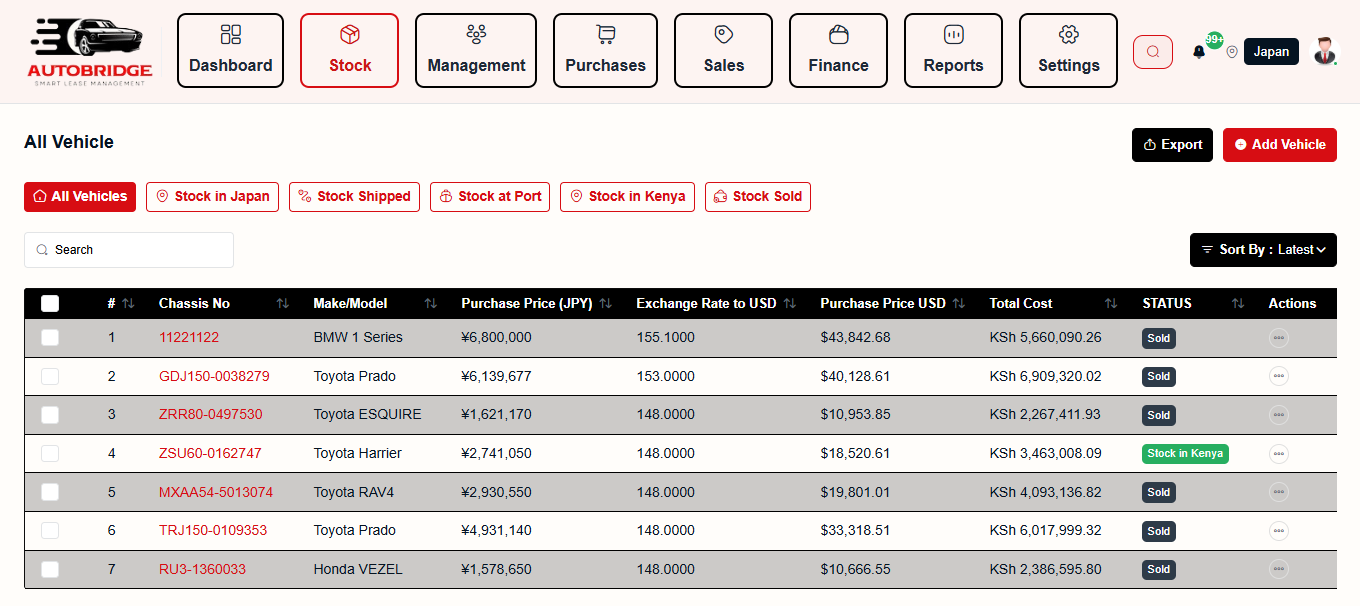Viewport: 1360px width, 606px height.
Task: Open chassis link GDJ150-0038279
Action: click(x=214, y=377)
